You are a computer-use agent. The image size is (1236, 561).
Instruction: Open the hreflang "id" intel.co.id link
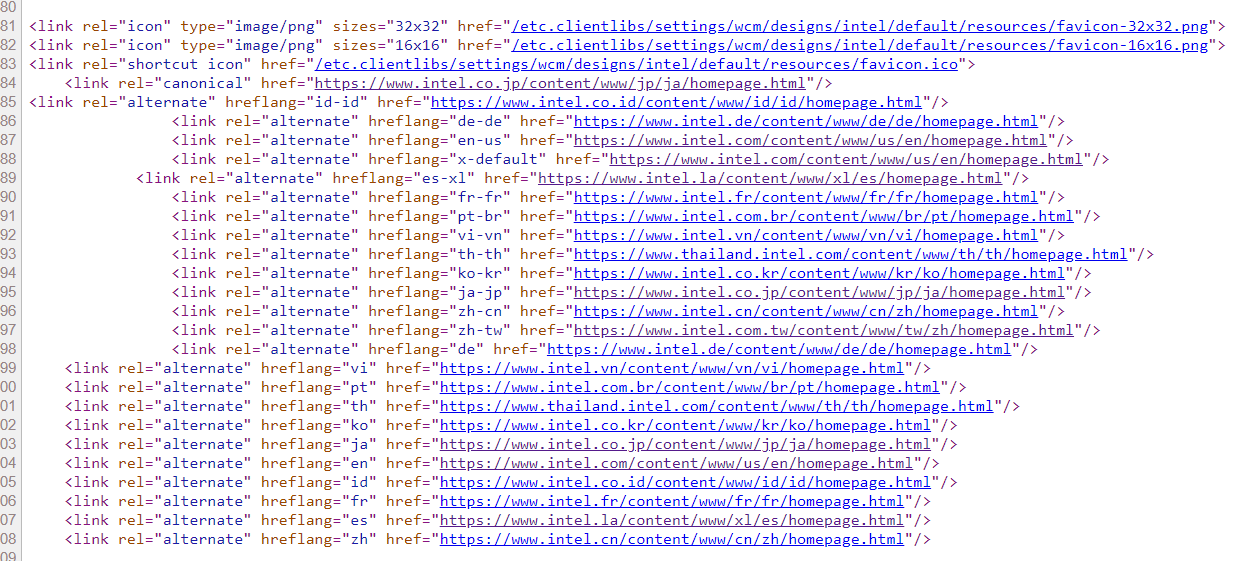point(685,482)
